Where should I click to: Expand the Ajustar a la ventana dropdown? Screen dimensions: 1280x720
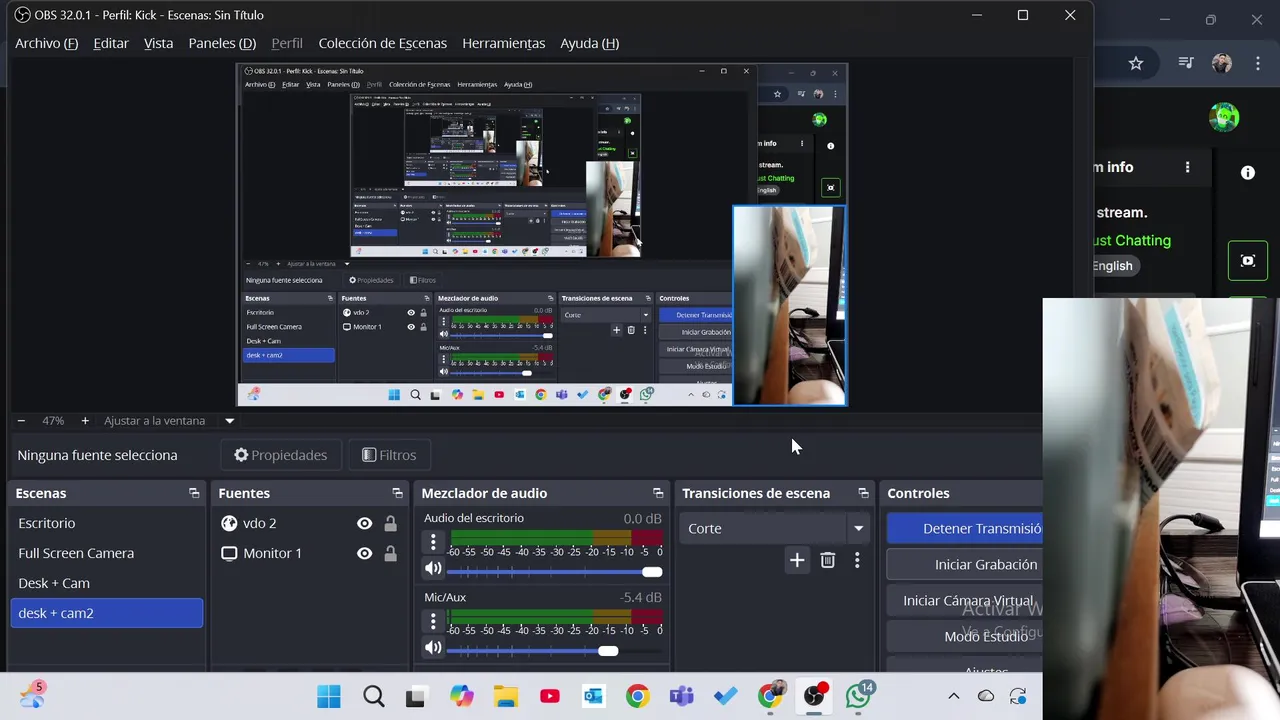coord(229,421)
